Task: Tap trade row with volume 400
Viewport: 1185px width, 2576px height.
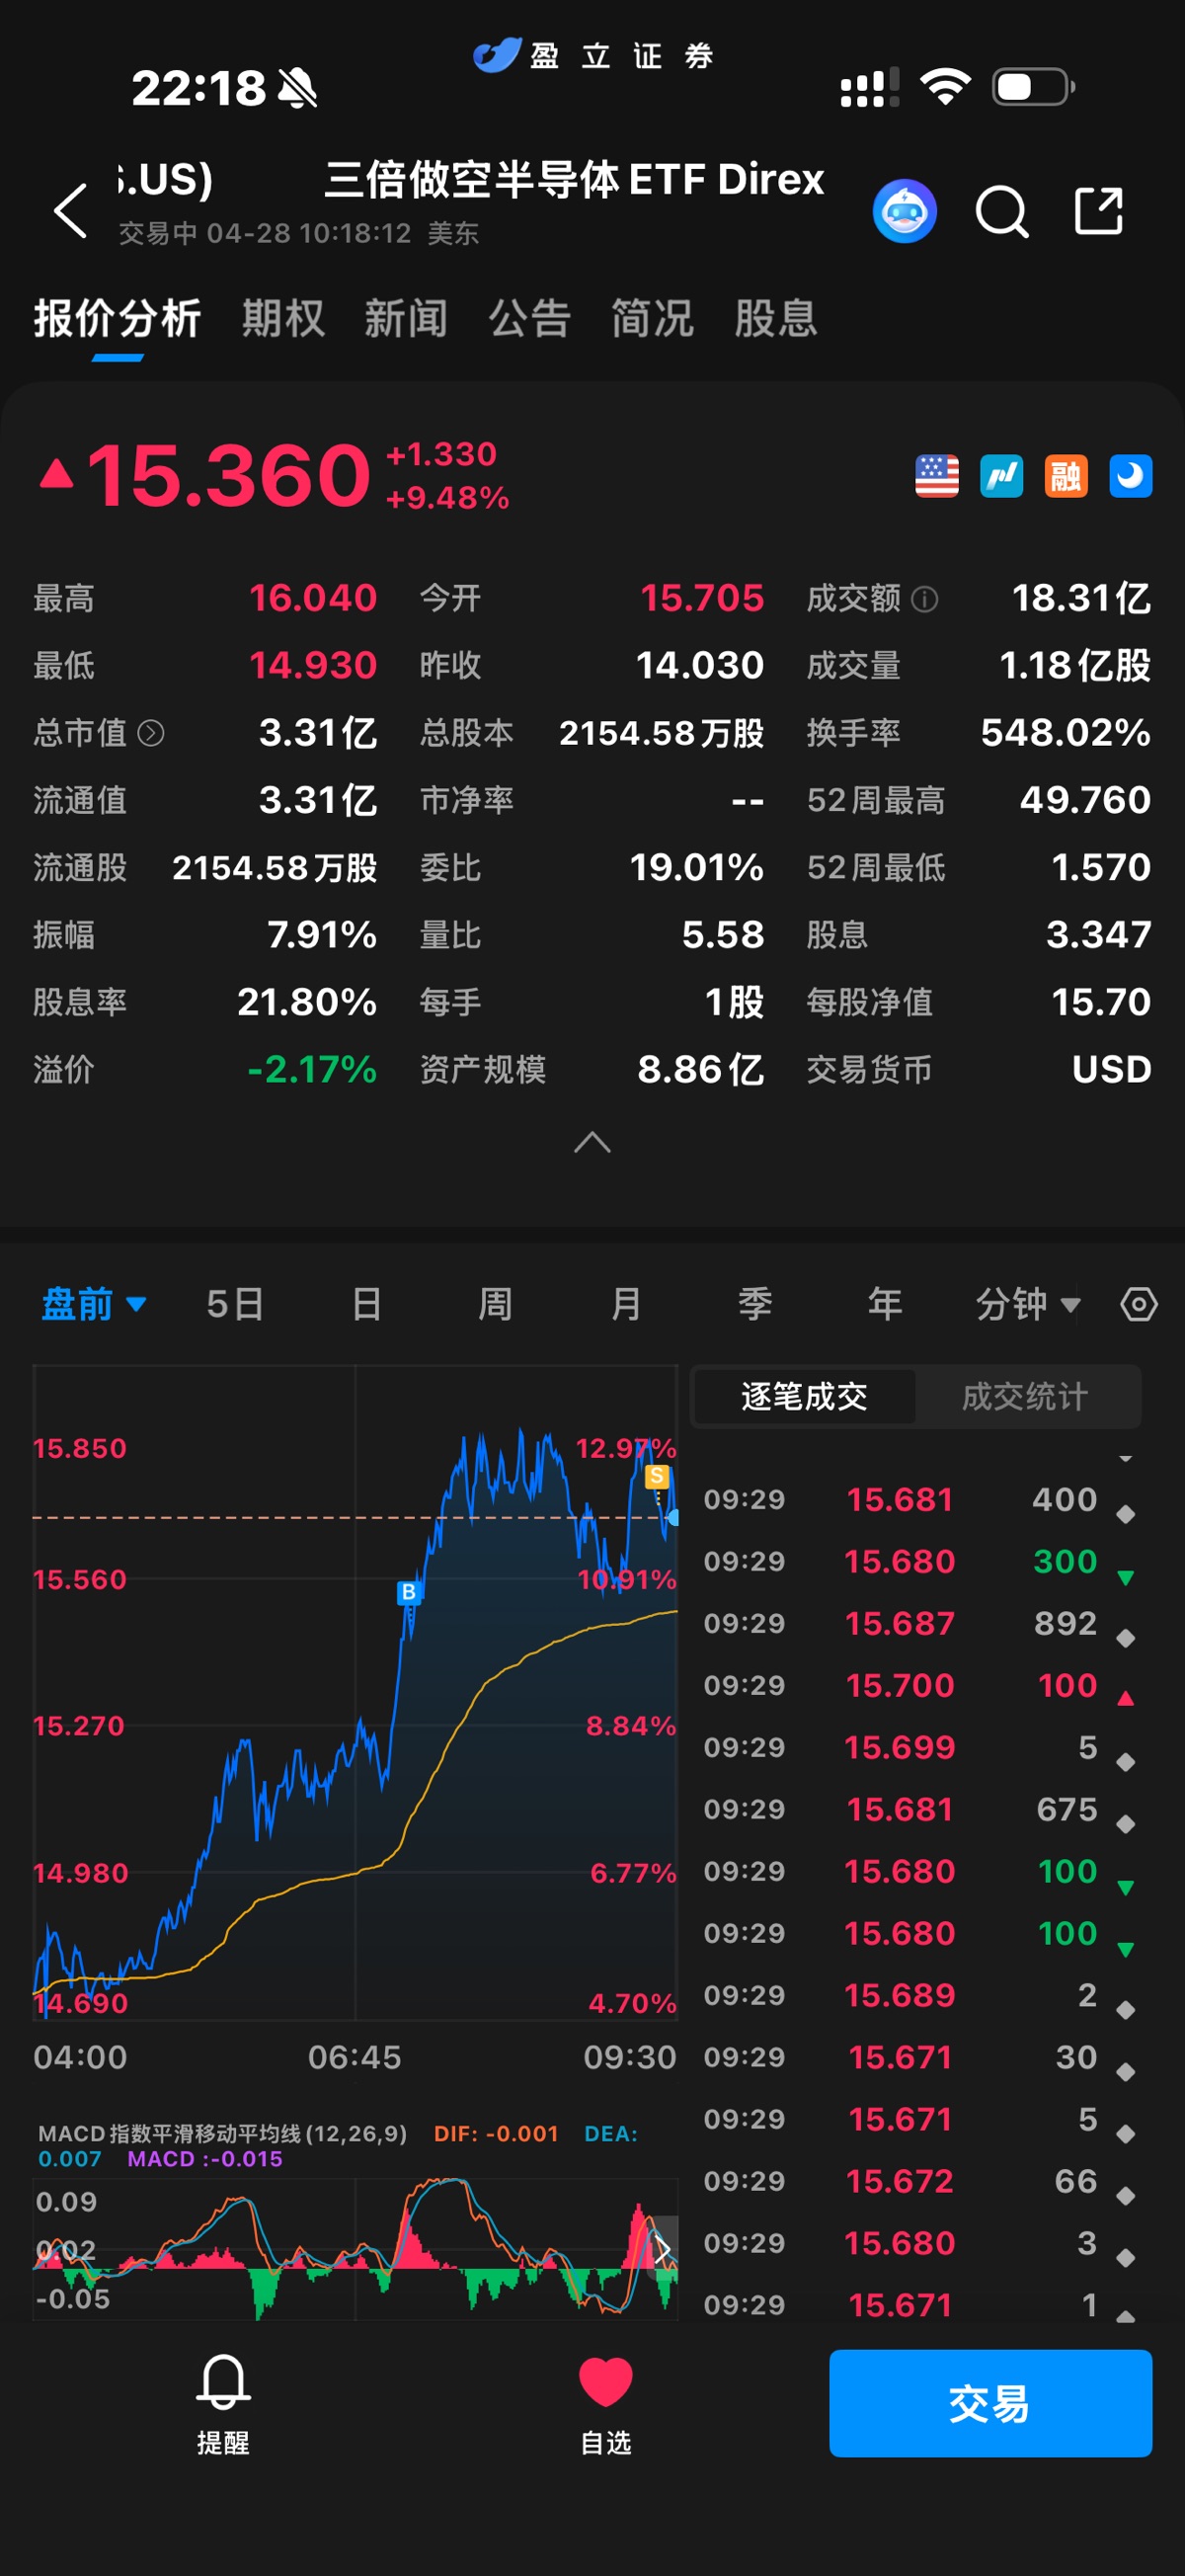Action: [920, 1499]
